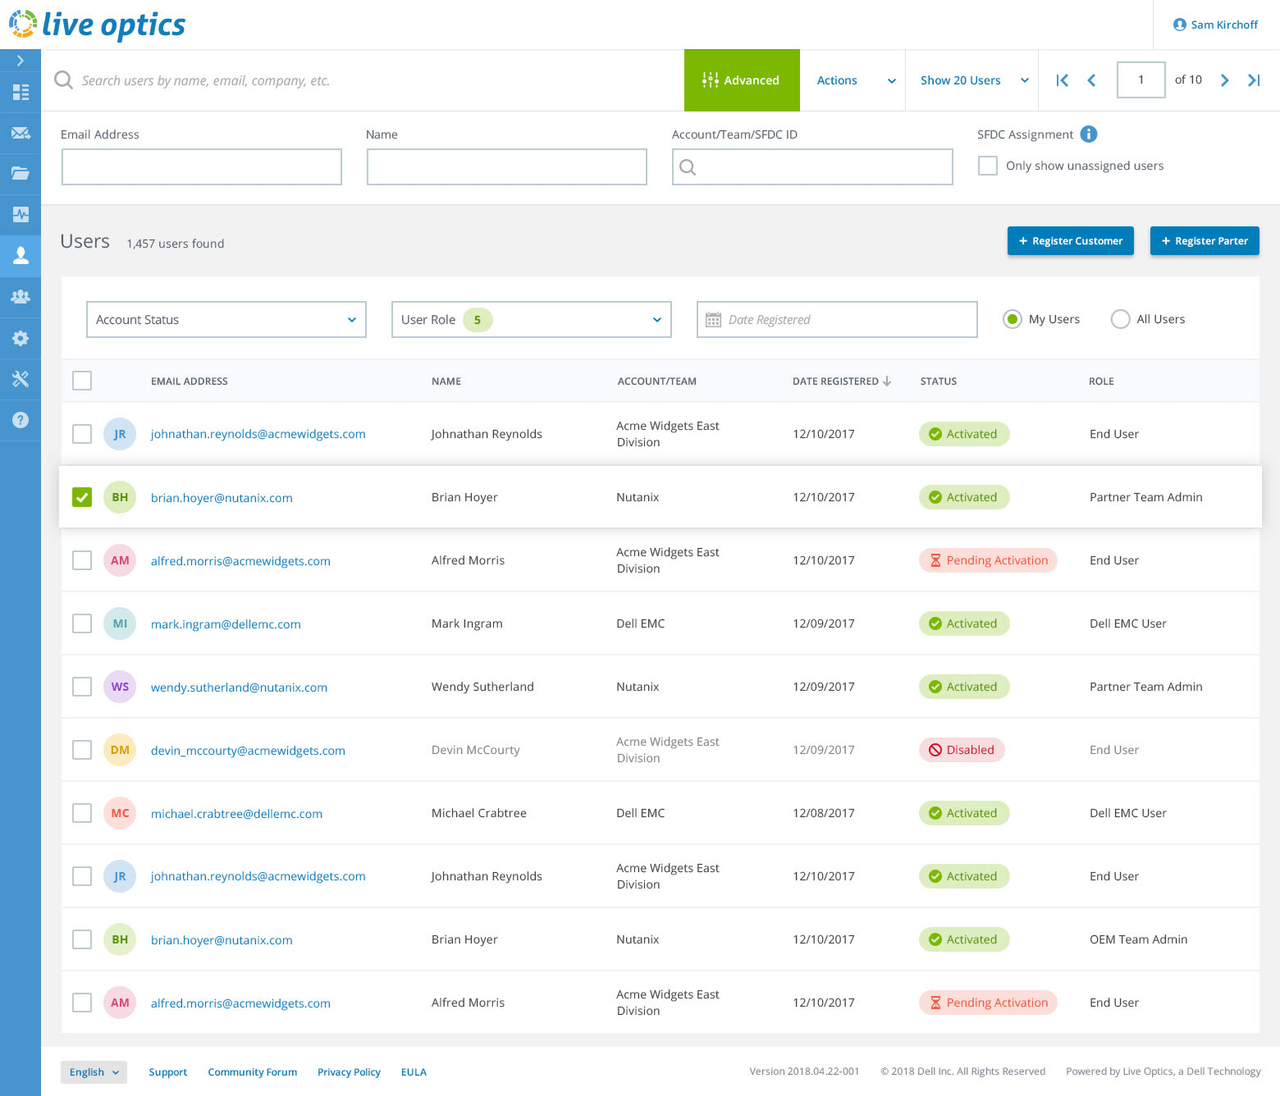
Task: Select the All Users radio button
Action: click(x=1121, y=319)
